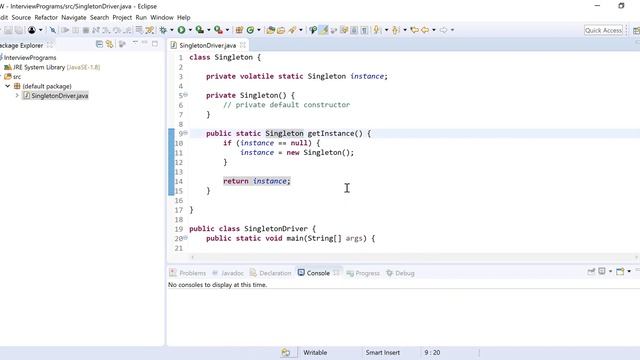Viewport: 640px width, 360px height.
Task: Open the Project menu
Action: (122, 18)
